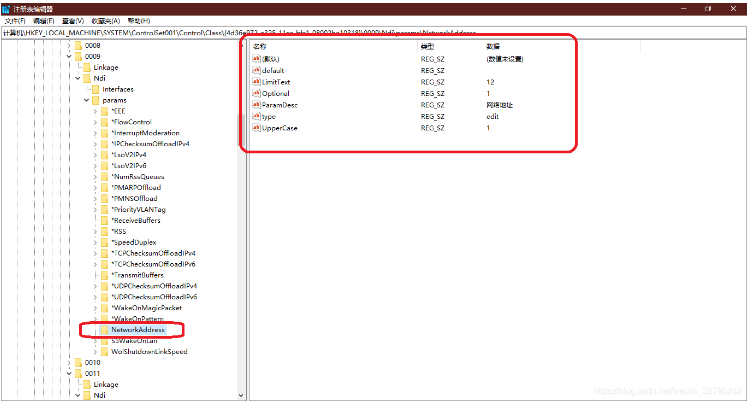Open the 收藏夹(A) menu

pyautogui.click(x=106, y=21)
